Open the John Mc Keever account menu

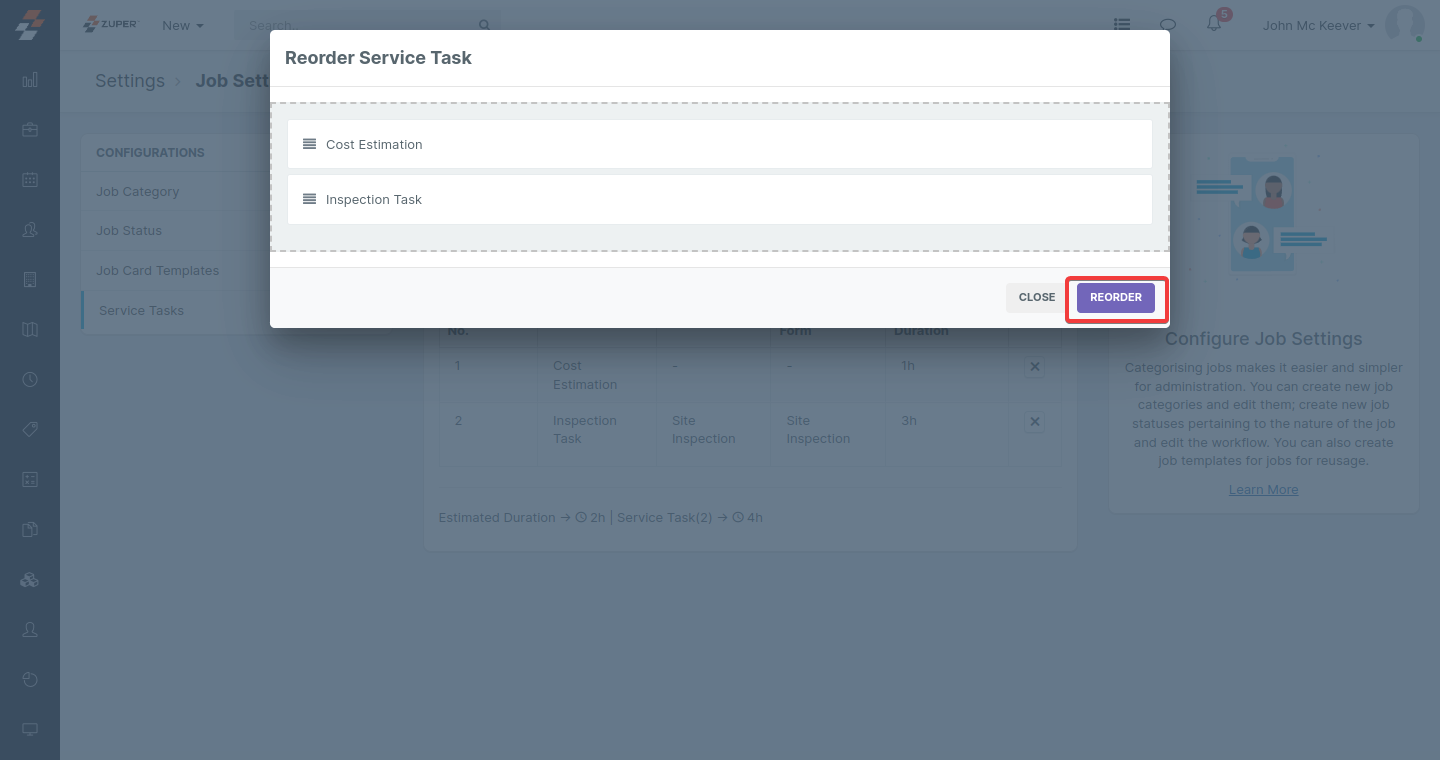click(x=1318, y=25)
